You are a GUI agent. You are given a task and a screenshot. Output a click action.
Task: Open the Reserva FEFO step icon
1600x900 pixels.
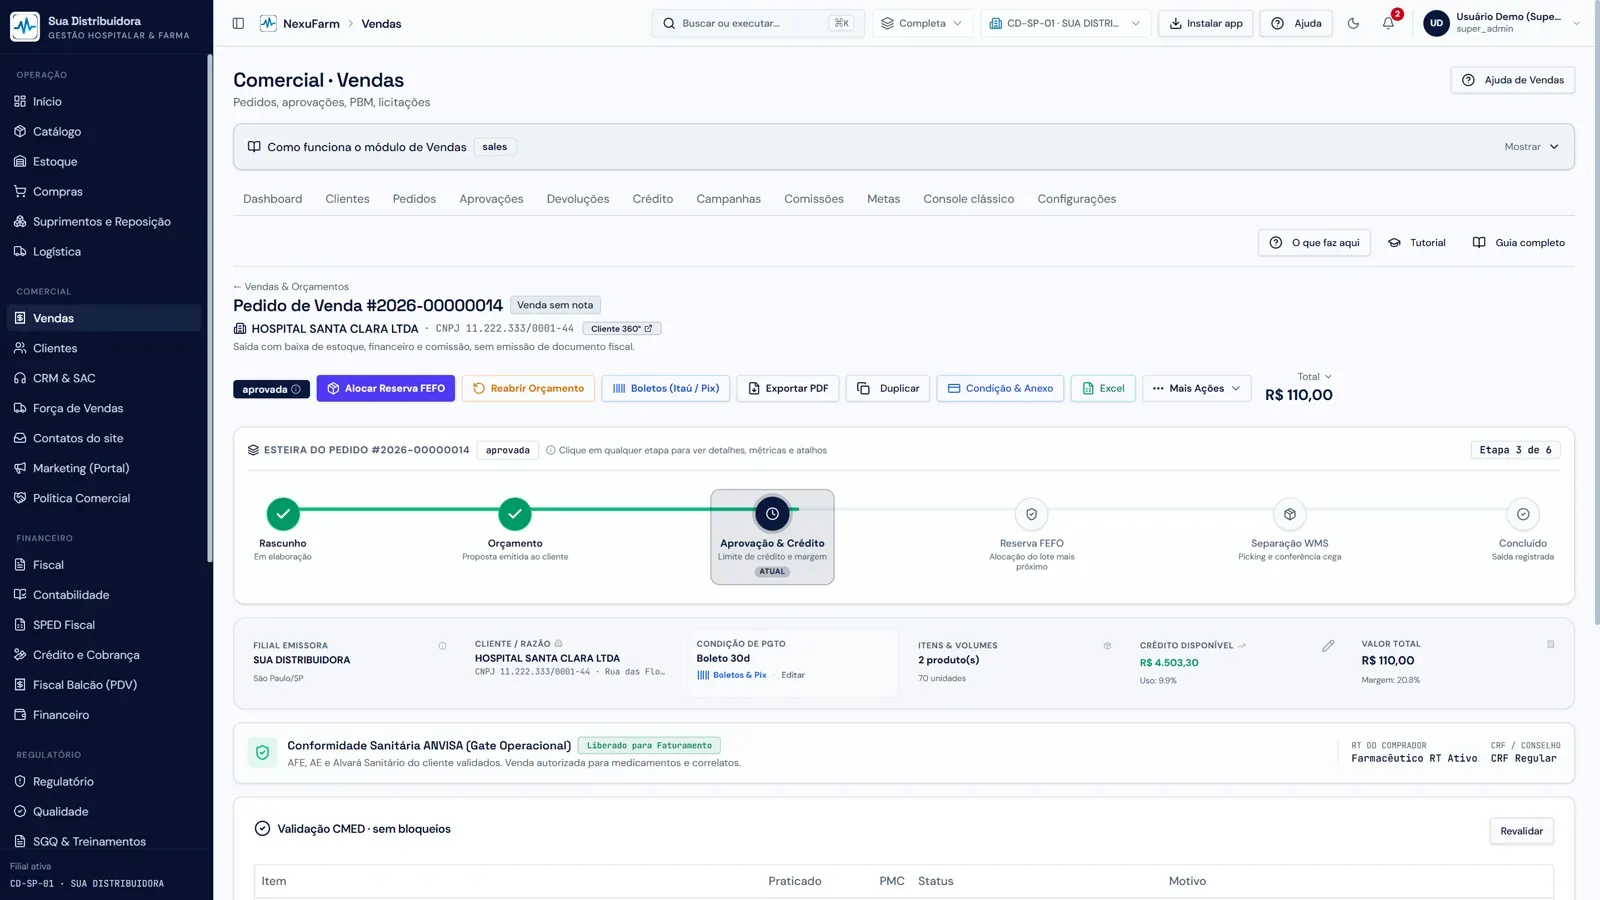[x=1031, y=514]
